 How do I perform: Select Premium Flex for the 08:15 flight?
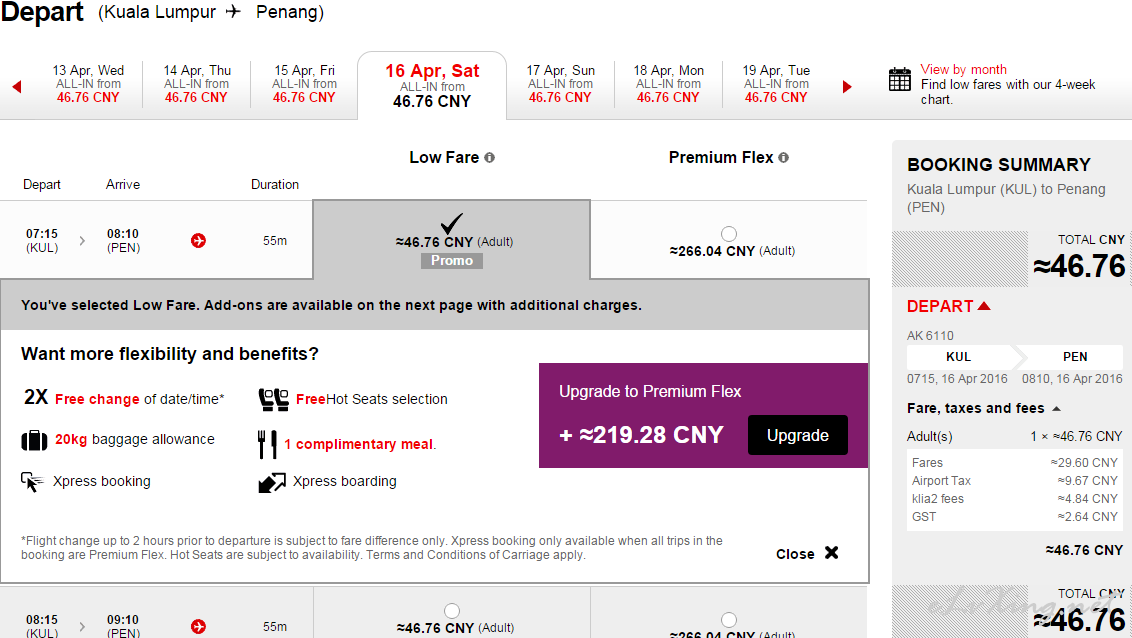[x=729, y=619]
